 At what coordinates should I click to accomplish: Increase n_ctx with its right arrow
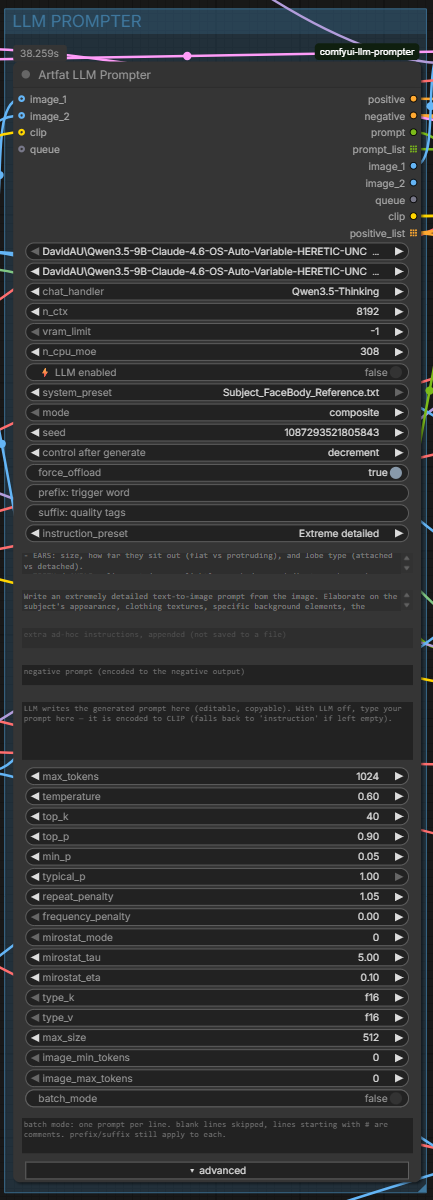(x=399, y=312)
